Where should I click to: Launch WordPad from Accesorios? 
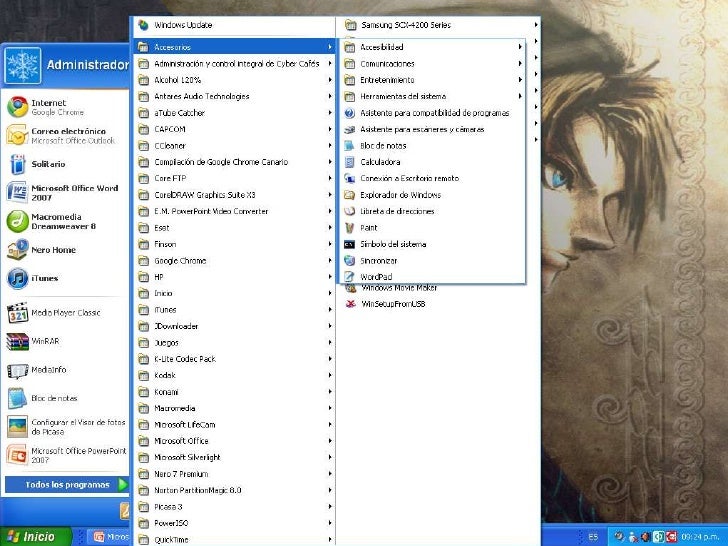click(376, 277)
